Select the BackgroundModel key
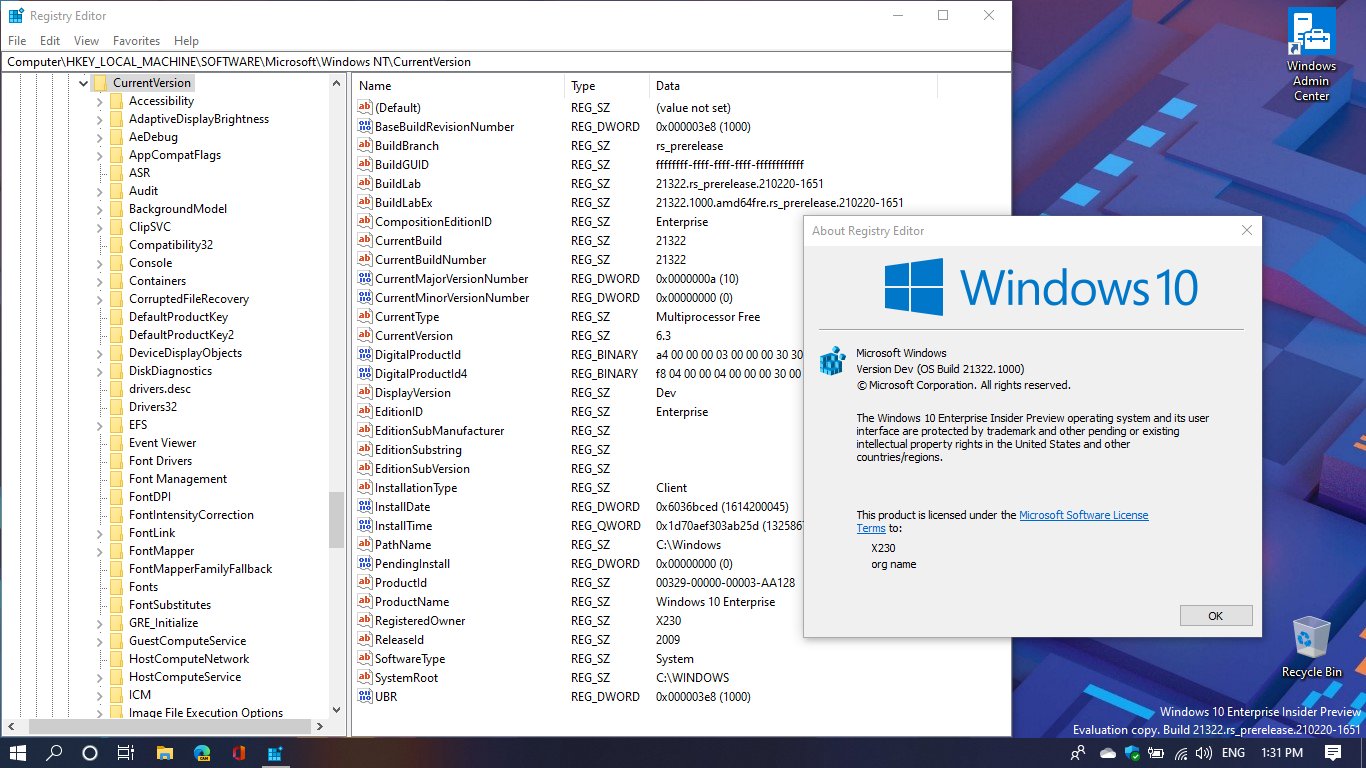Image resolution: width=1366 pixels, height=768 pixels. click(178, 209)
